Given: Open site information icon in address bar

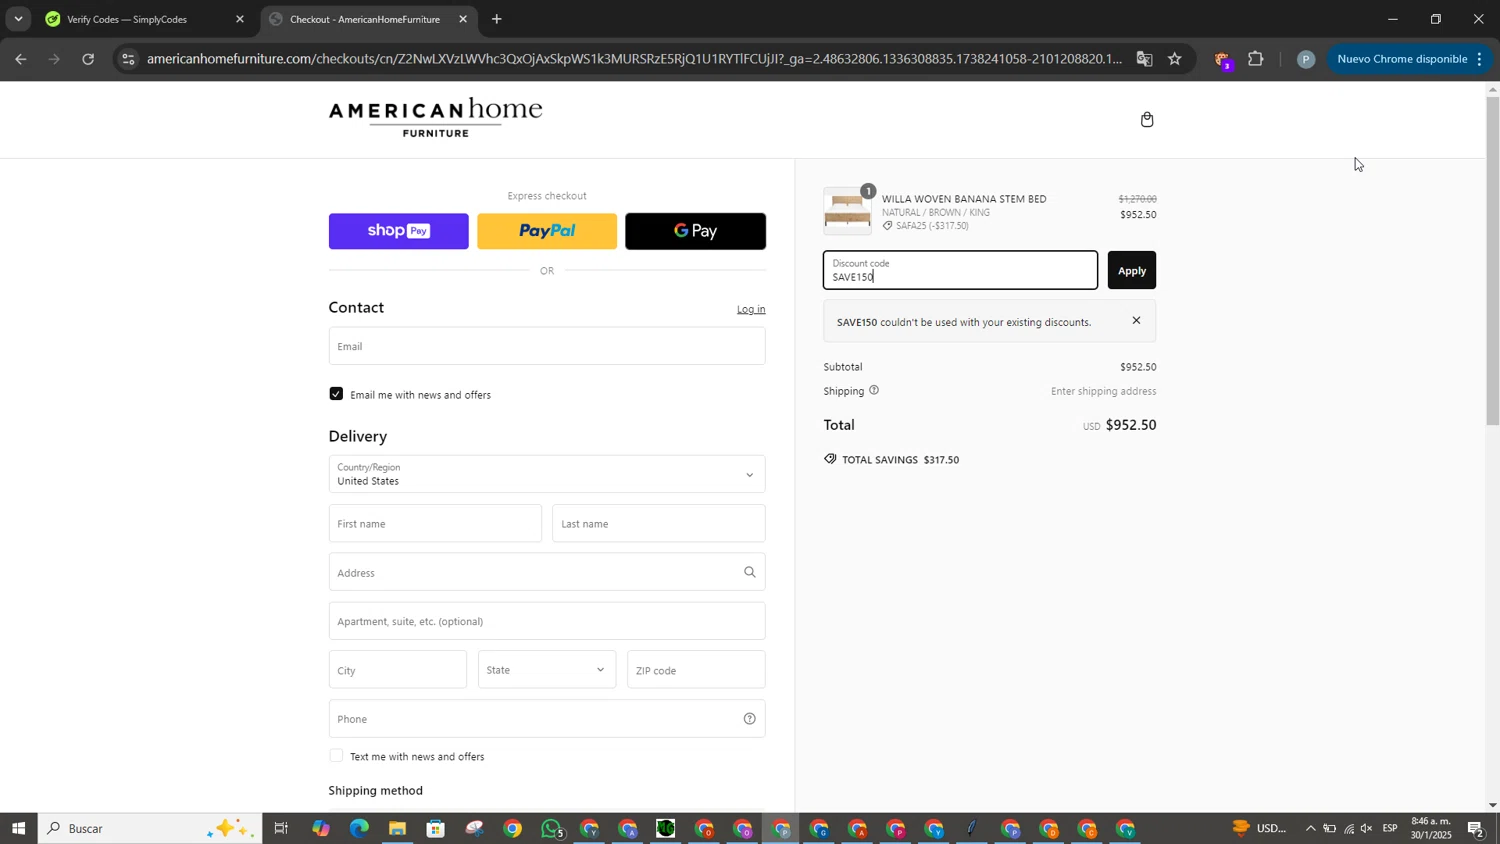Looking at the screenshot, I should (127, 59).
